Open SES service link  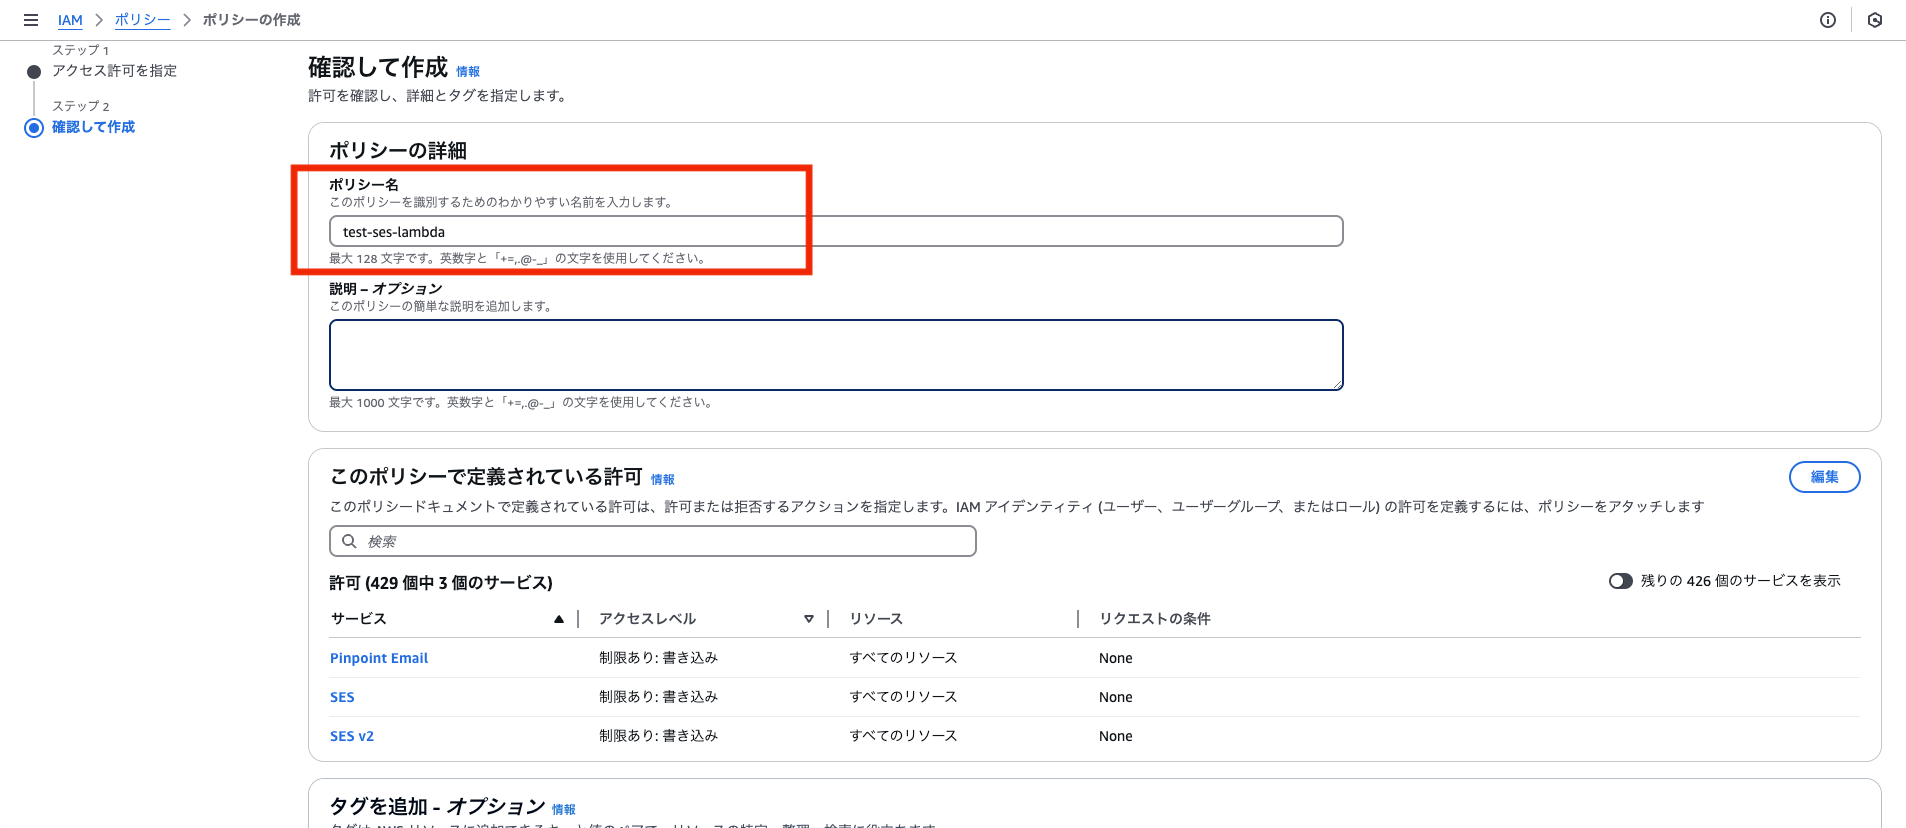coord(342,697)
